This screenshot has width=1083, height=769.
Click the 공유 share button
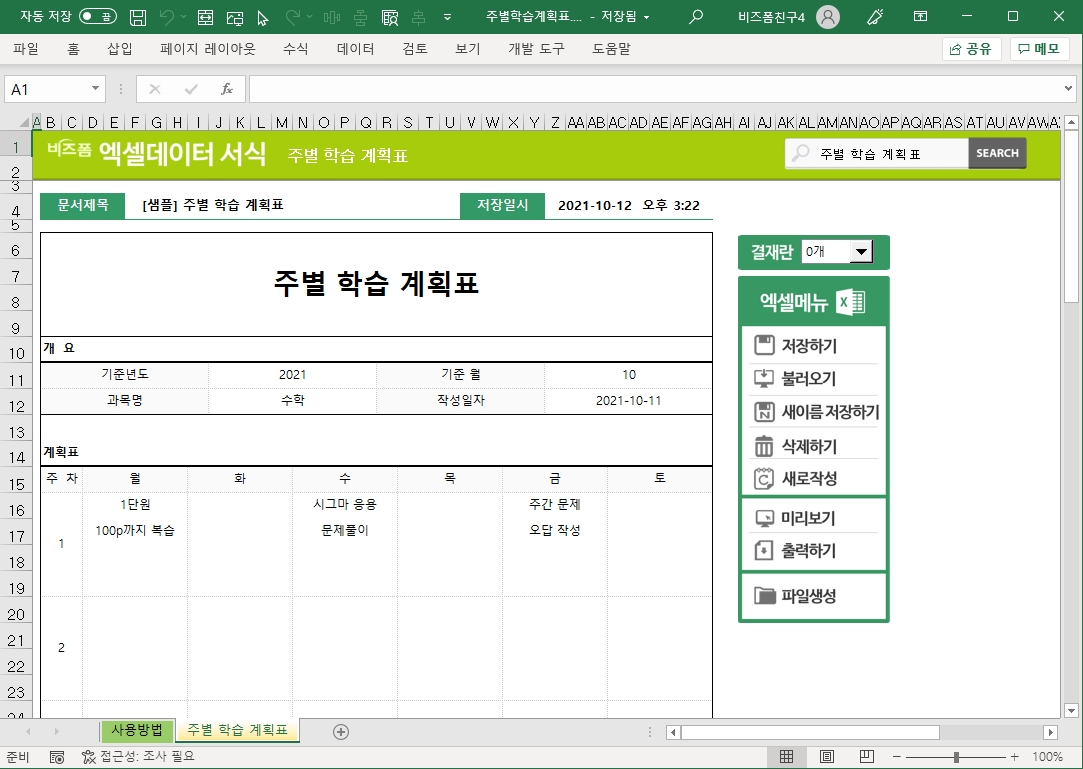pos(971,49)
